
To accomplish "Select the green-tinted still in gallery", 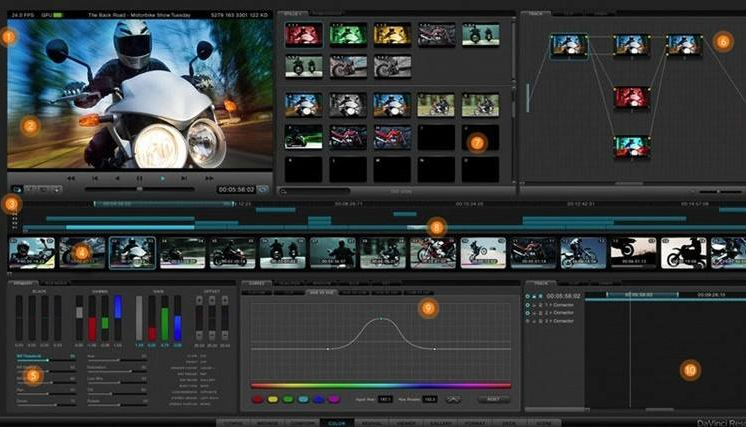I will pos(348,35).
